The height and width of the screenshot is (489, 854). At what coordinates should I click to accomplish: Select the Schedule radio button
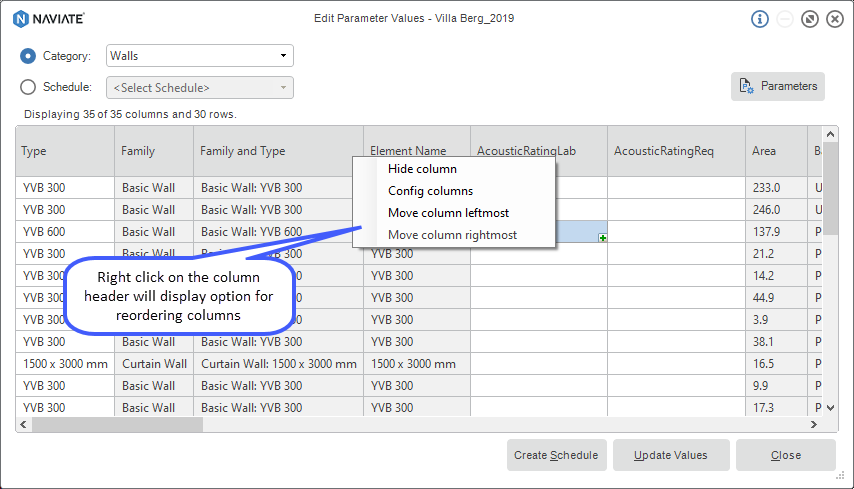28,87
